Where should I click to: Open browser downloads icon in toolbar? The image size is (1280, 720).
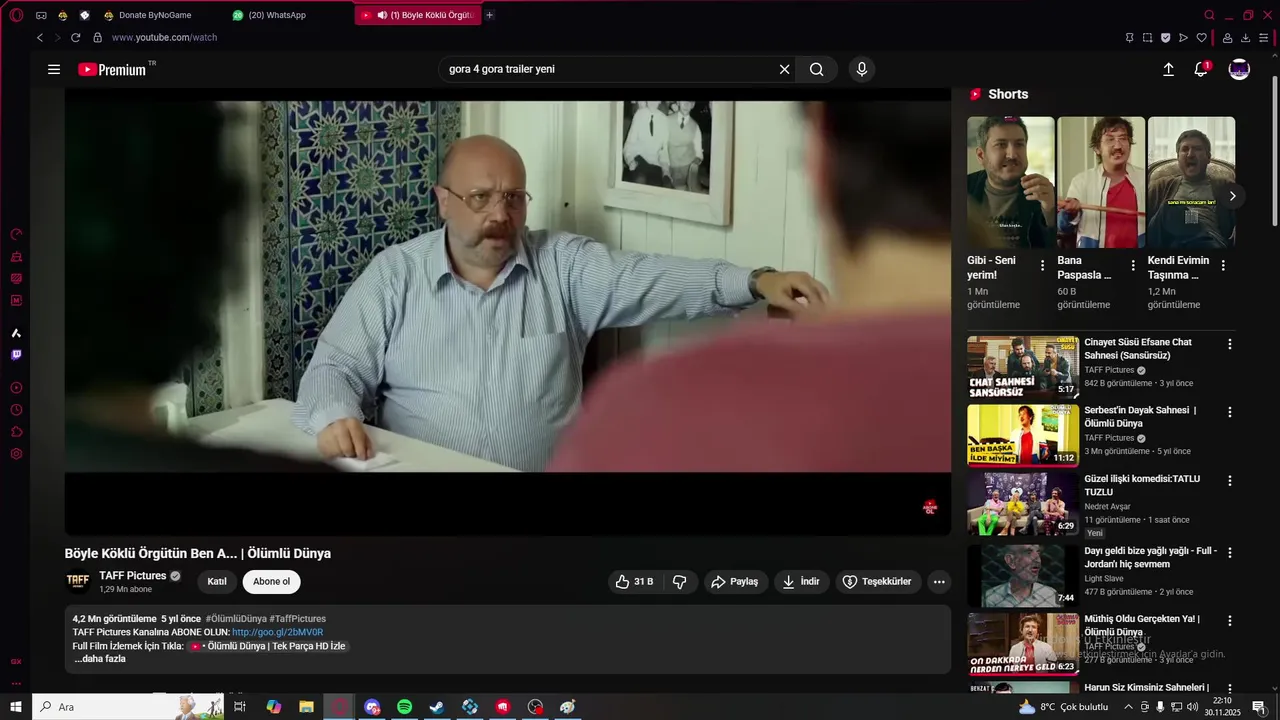point(1245,38)
